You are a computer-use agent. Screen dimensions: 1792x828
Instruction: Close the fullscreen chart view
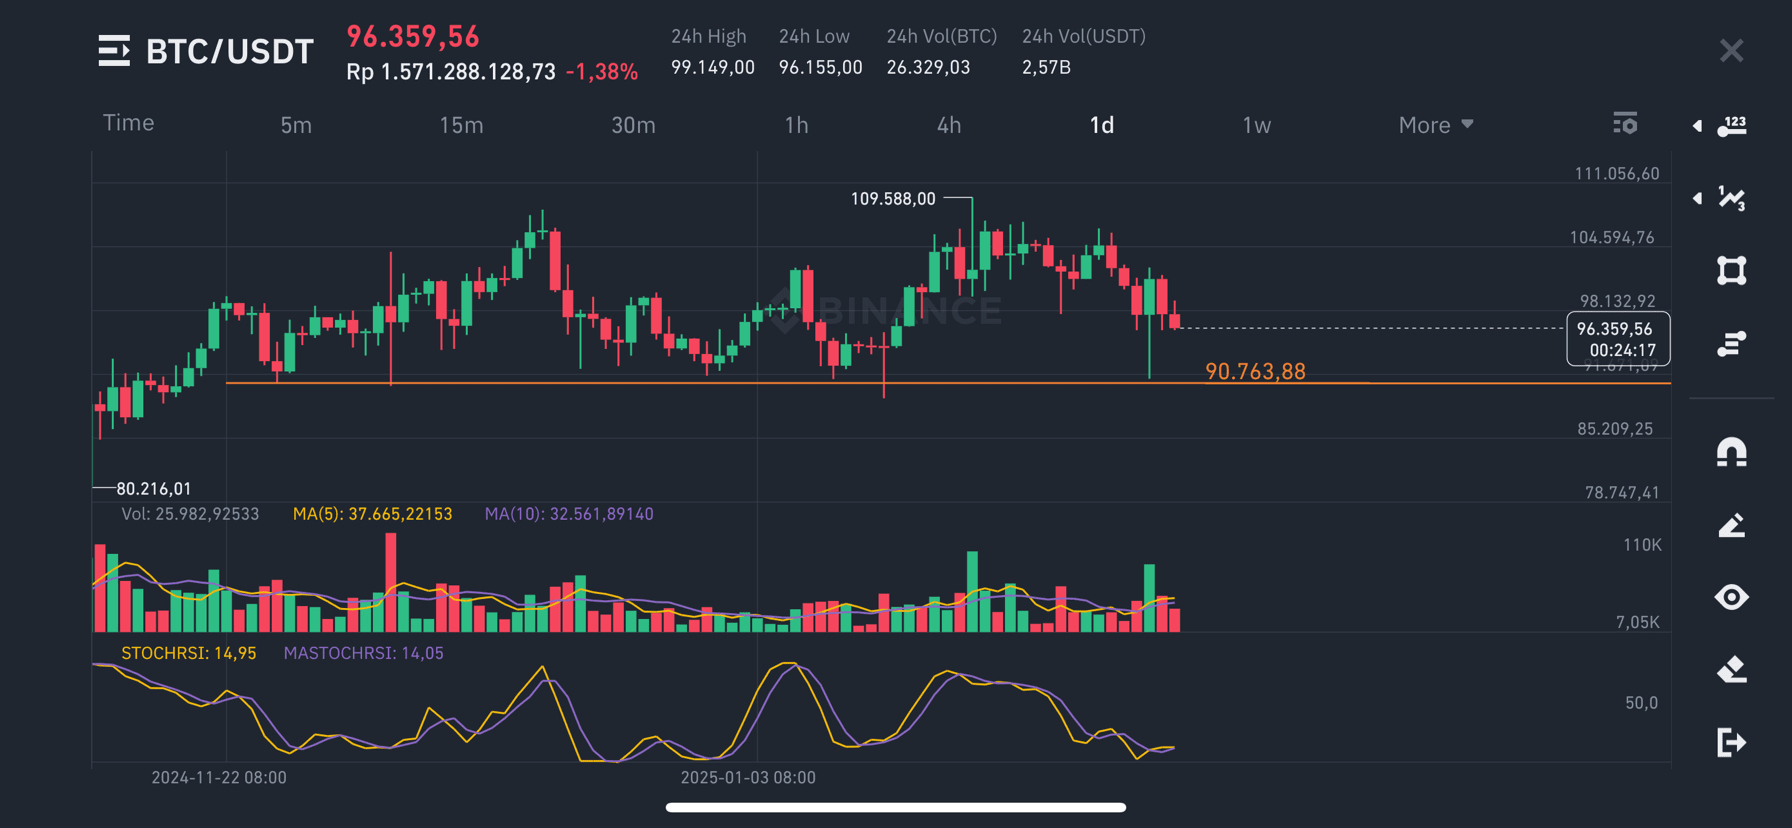(x=1732, y=50)
